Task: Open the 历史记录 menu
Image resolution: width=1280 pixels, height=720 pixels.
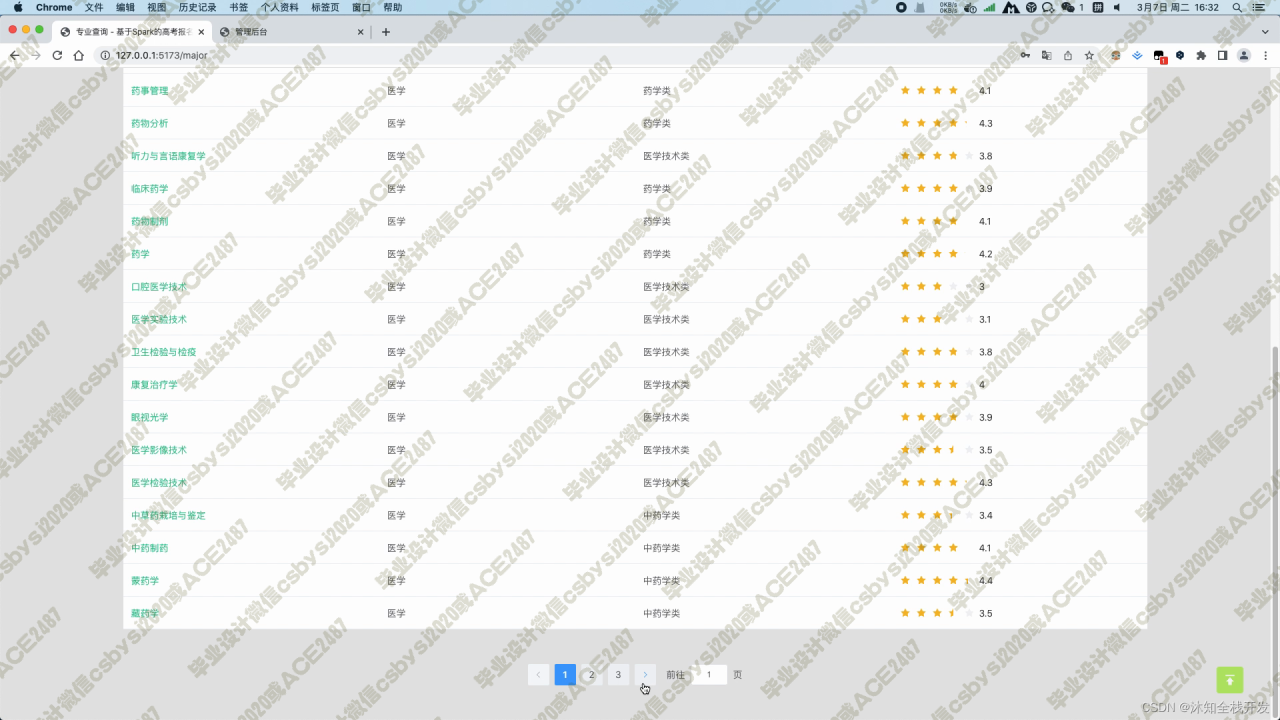Action: (x=198, y=7)
